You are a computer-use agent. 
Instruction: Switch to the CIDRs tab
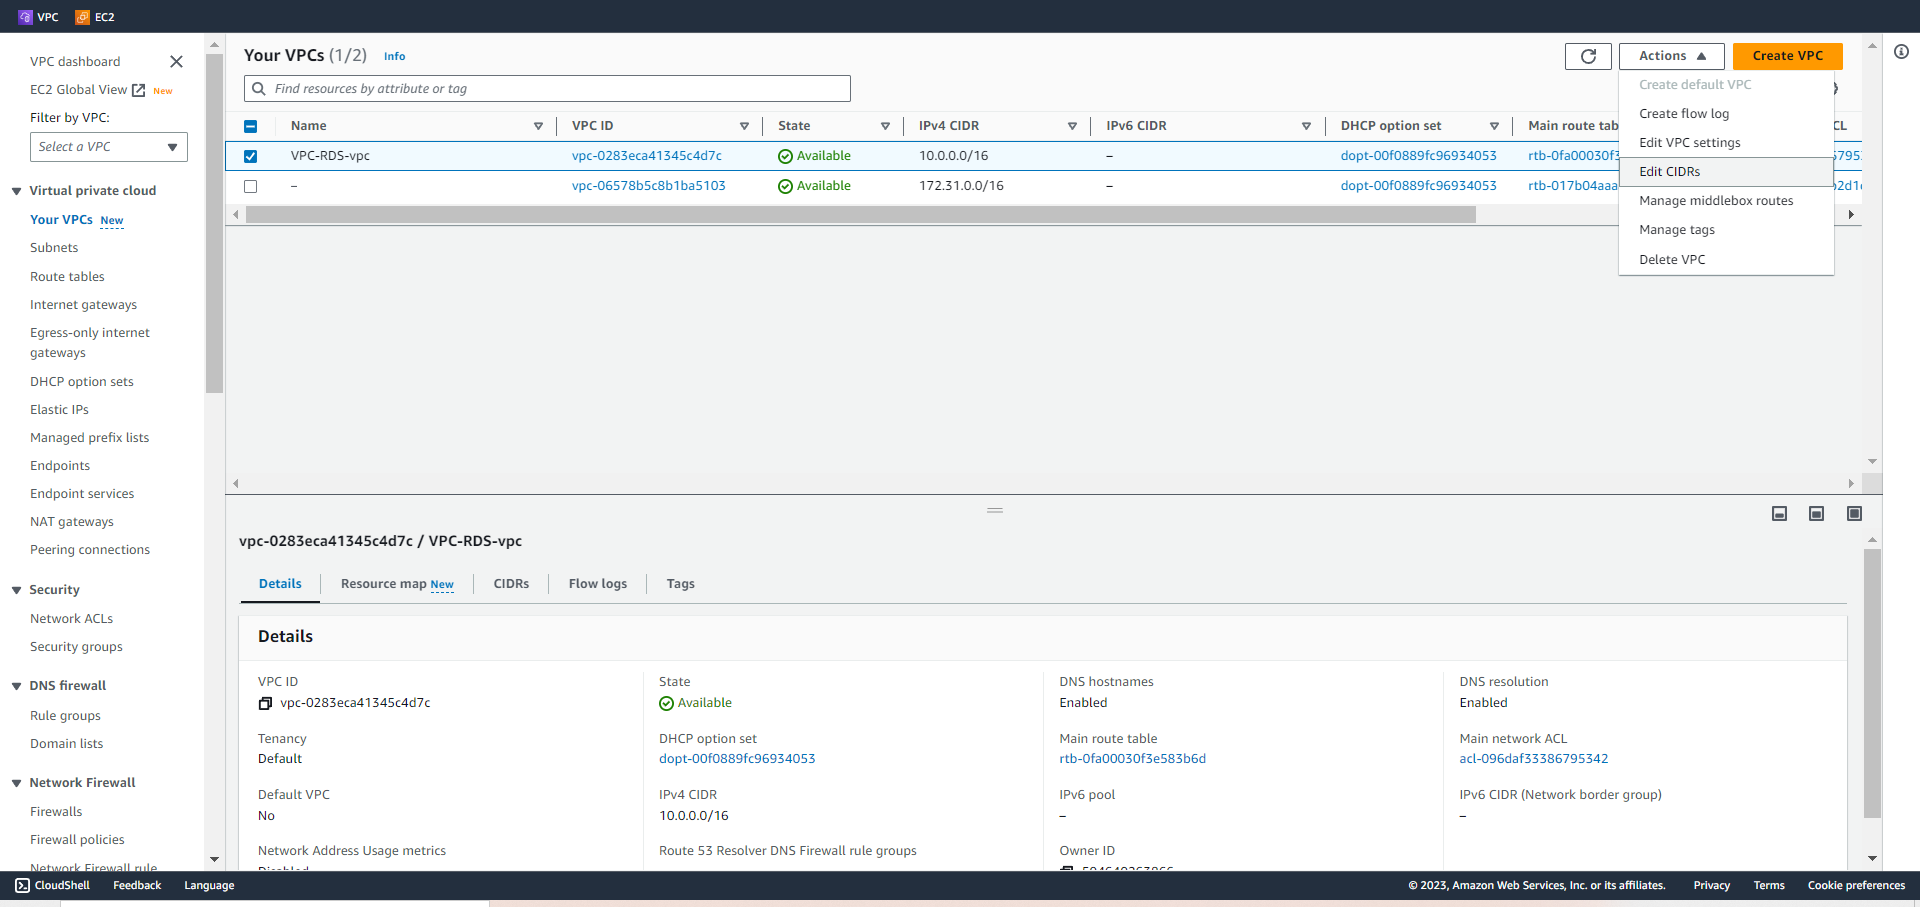click(511, 584)
